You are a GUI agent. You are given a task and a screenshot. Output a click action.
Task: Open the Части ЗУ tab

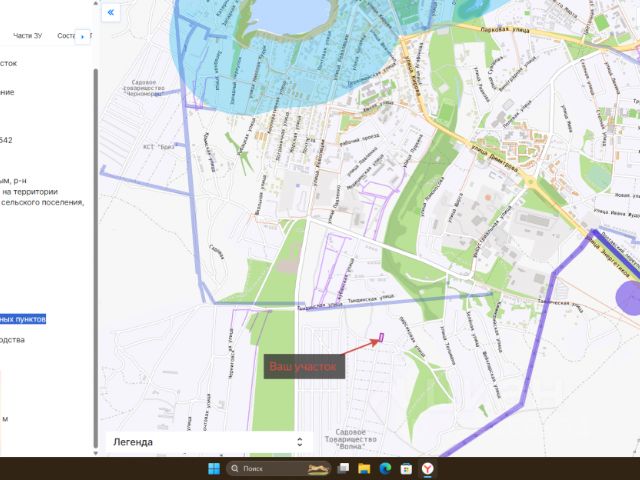tap(27, 36)
